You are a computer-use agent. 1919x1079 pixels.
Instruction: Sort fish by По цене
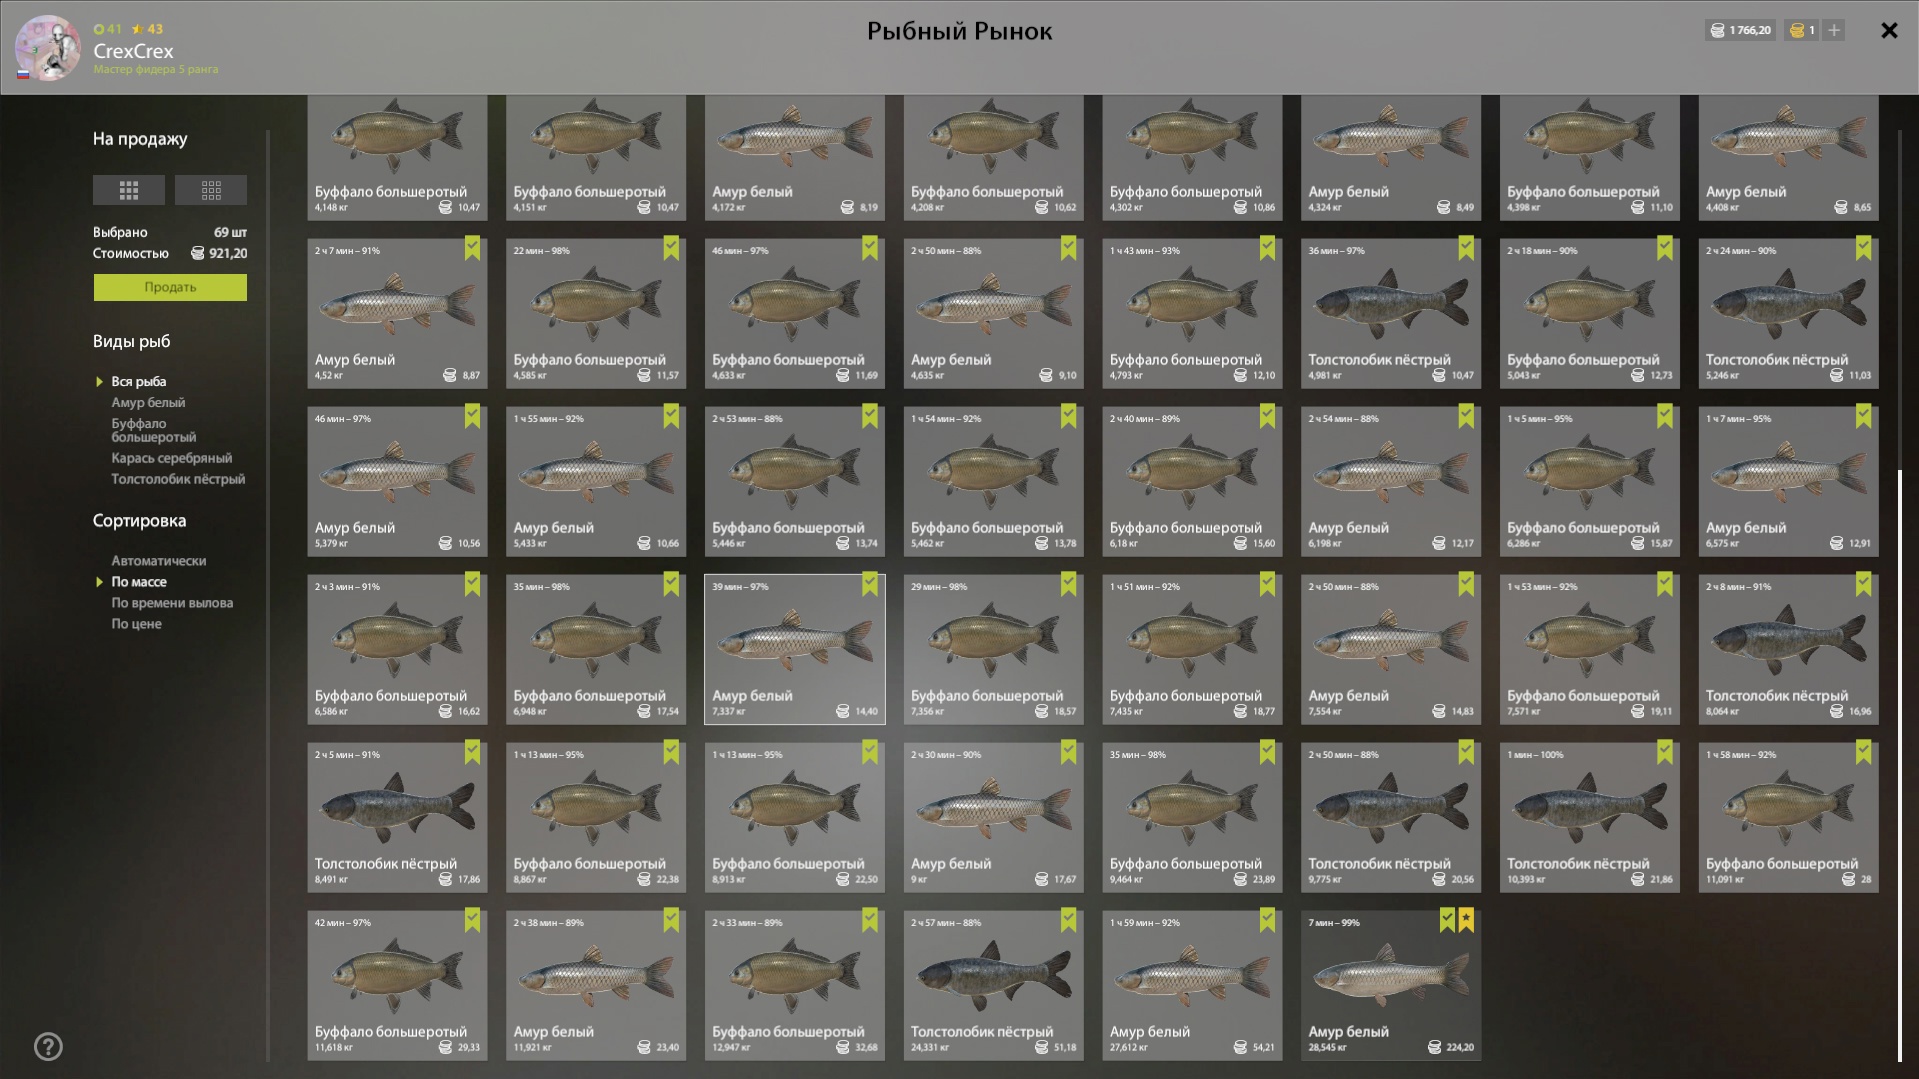pyautogui.click(x=136, y=624)
